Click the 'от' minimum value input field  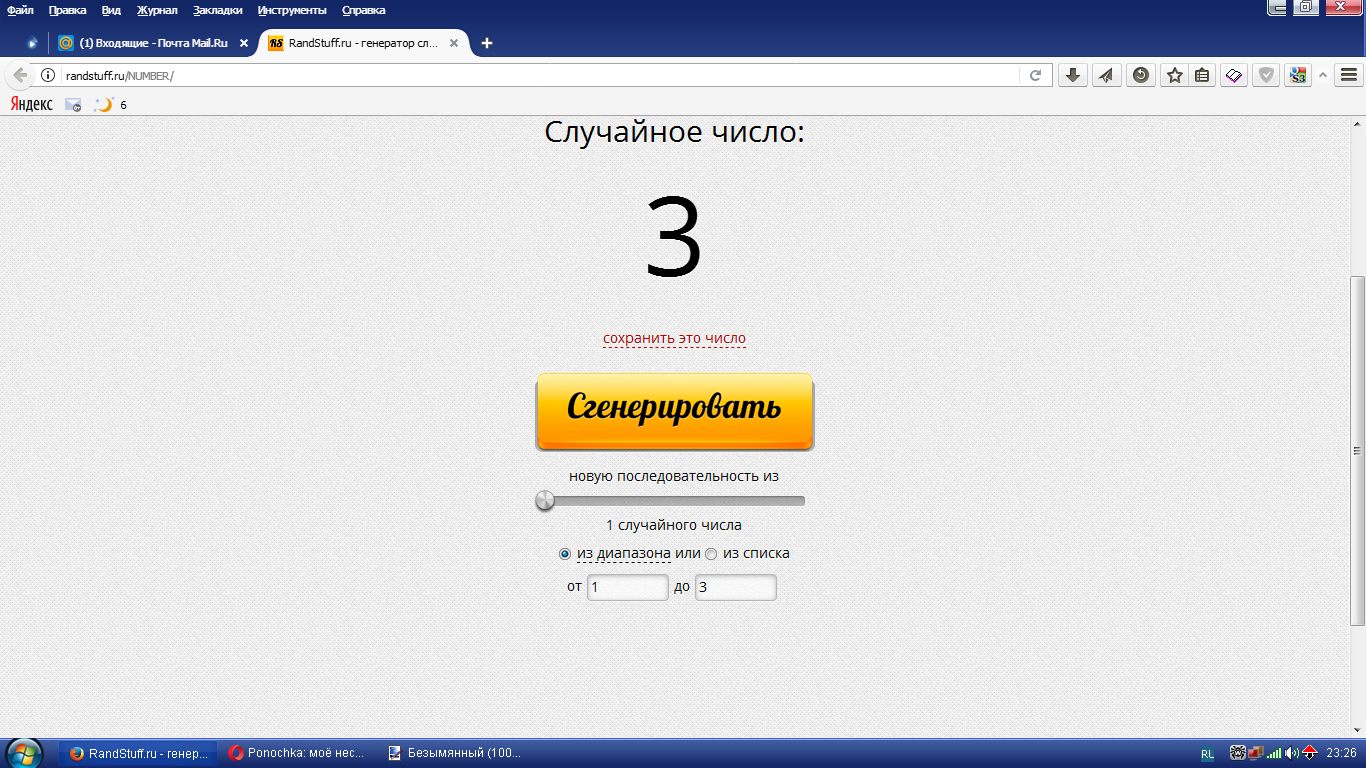tap(627, 587)
